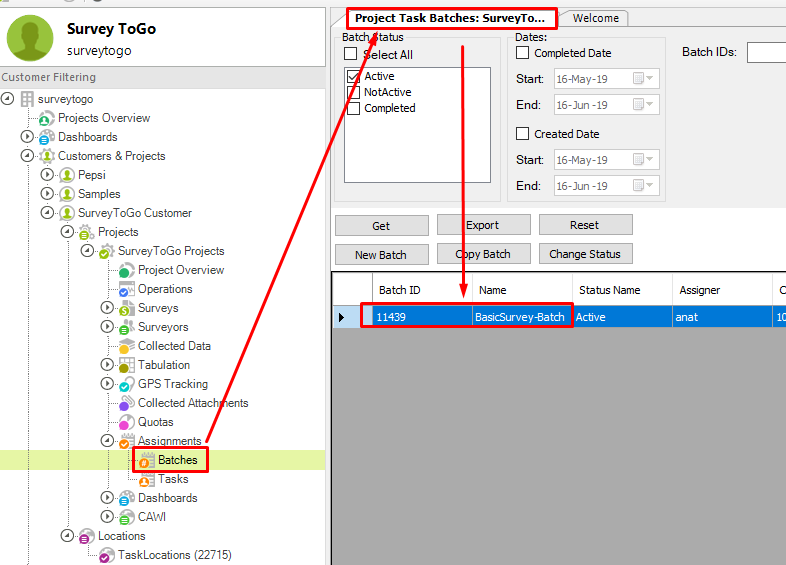Enable the Created Date filter checkbox
This screenshot has width=786, height=565.
522,133
